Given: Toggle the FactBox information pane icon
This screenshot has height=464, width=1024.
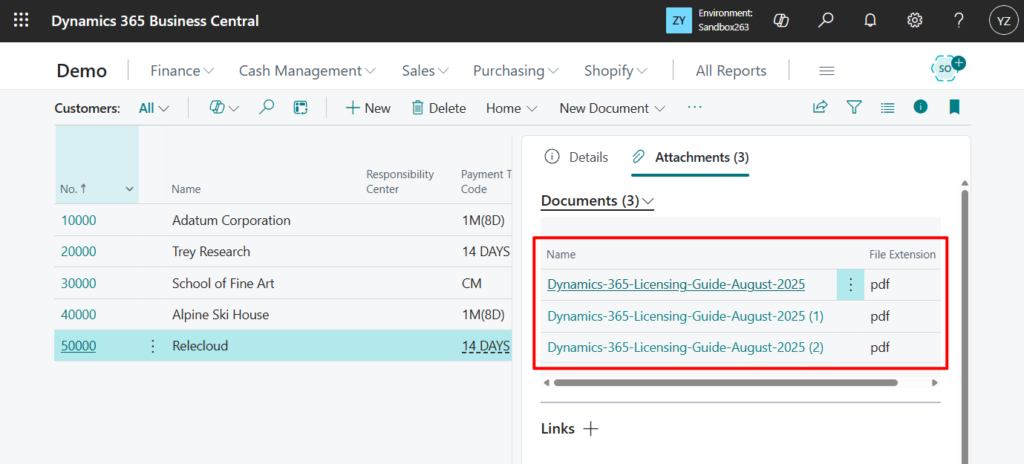Looking at the screenshot, I should tap(920, 107).
